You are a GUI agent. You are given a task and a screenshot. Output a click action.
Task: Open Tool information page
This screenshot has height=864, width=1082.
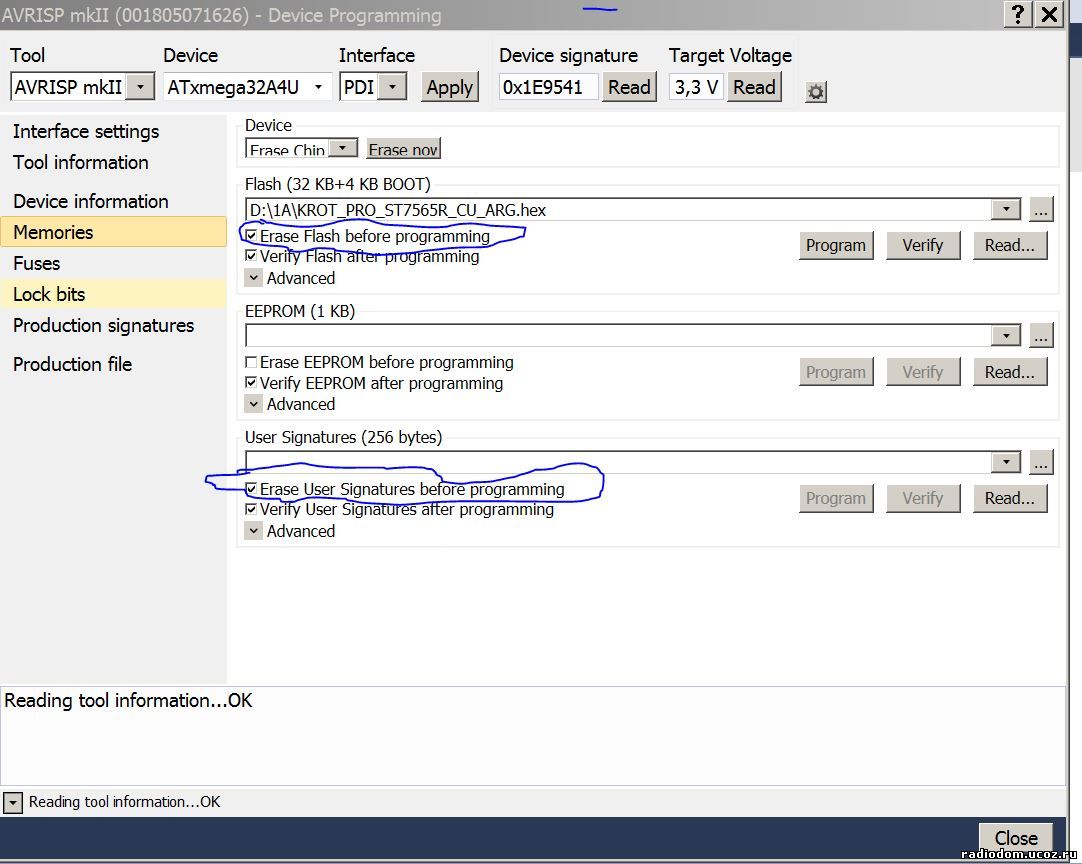click(81, 162)
